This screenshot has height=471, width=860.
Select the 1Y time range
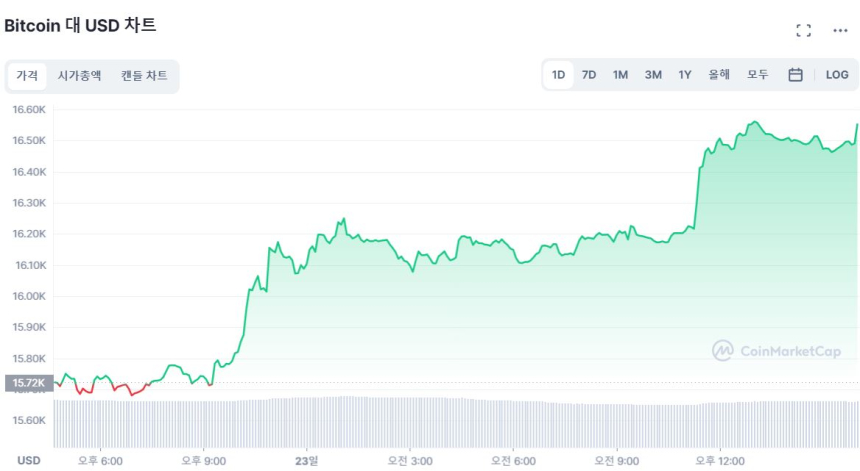point(685,75)
